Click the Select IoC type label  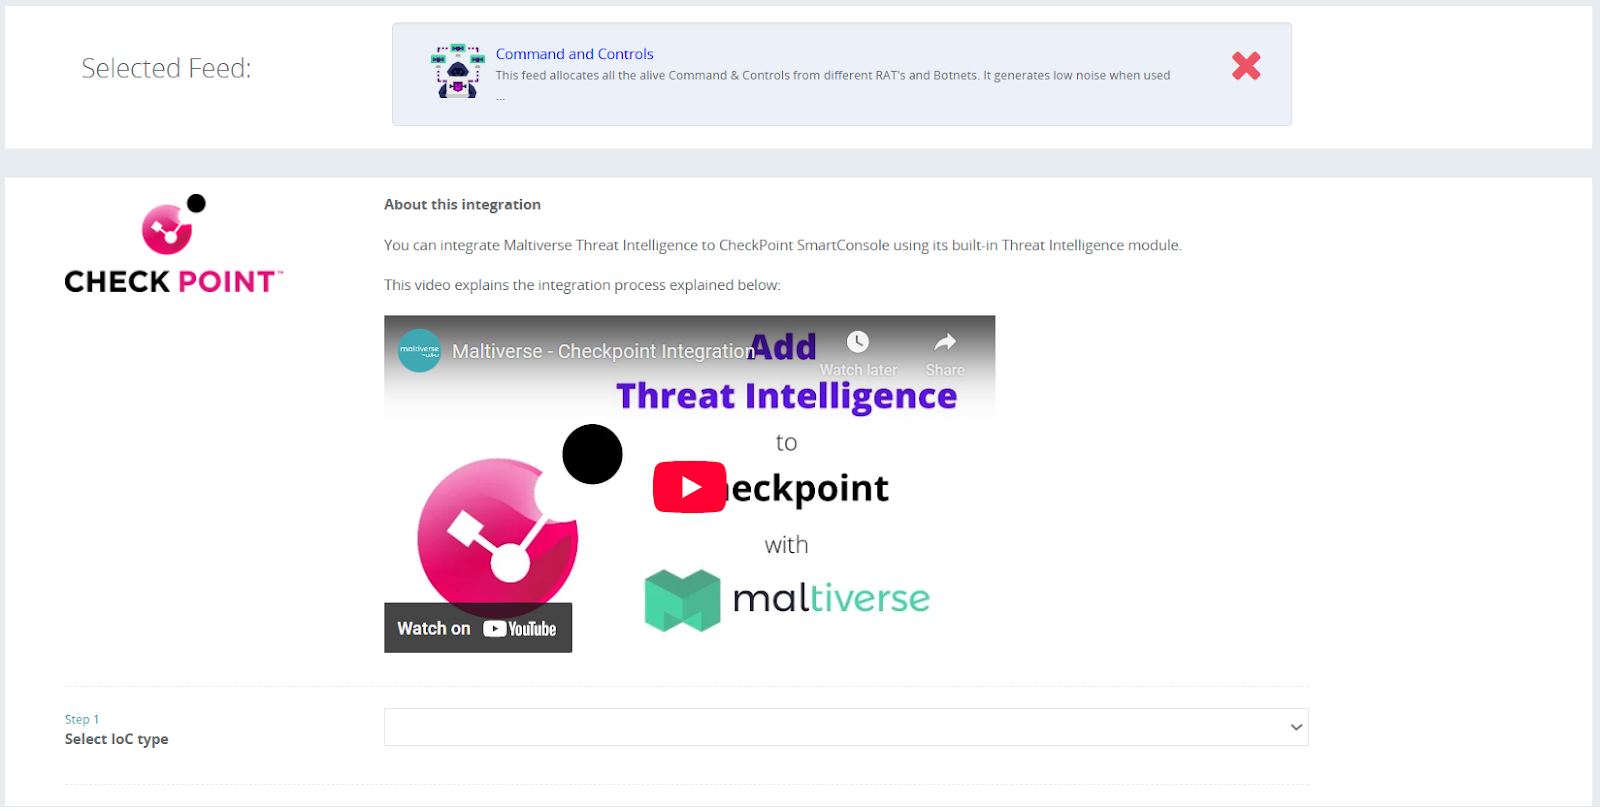(117, 739)
